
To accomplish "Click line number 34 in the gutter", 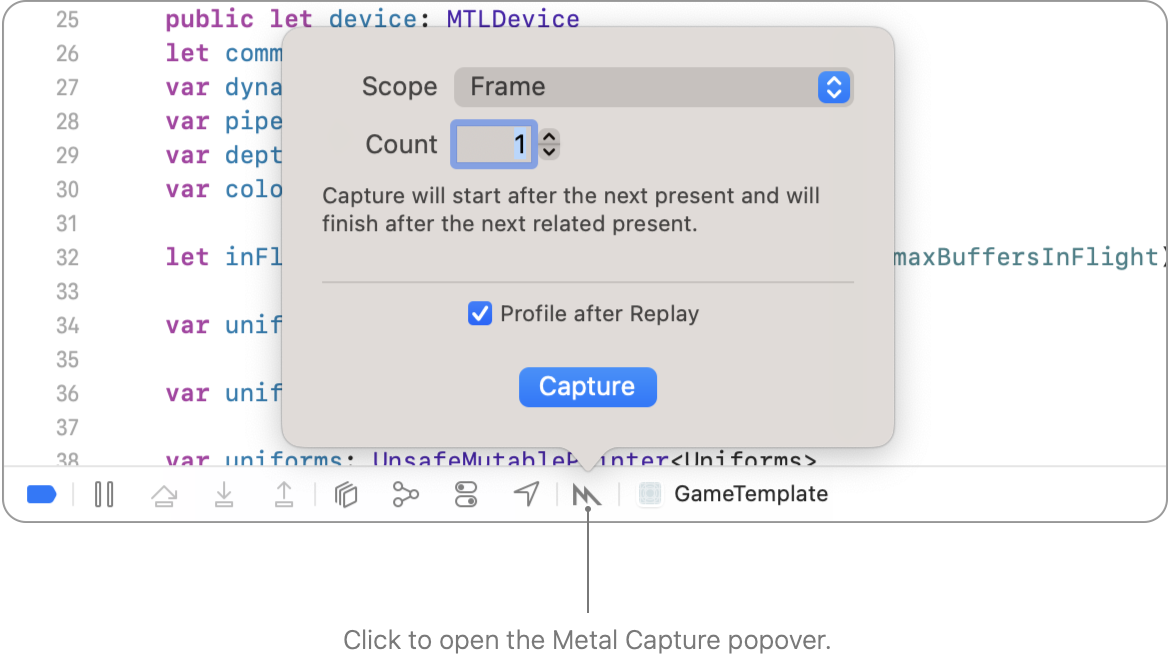I will (x=67, y=326).
